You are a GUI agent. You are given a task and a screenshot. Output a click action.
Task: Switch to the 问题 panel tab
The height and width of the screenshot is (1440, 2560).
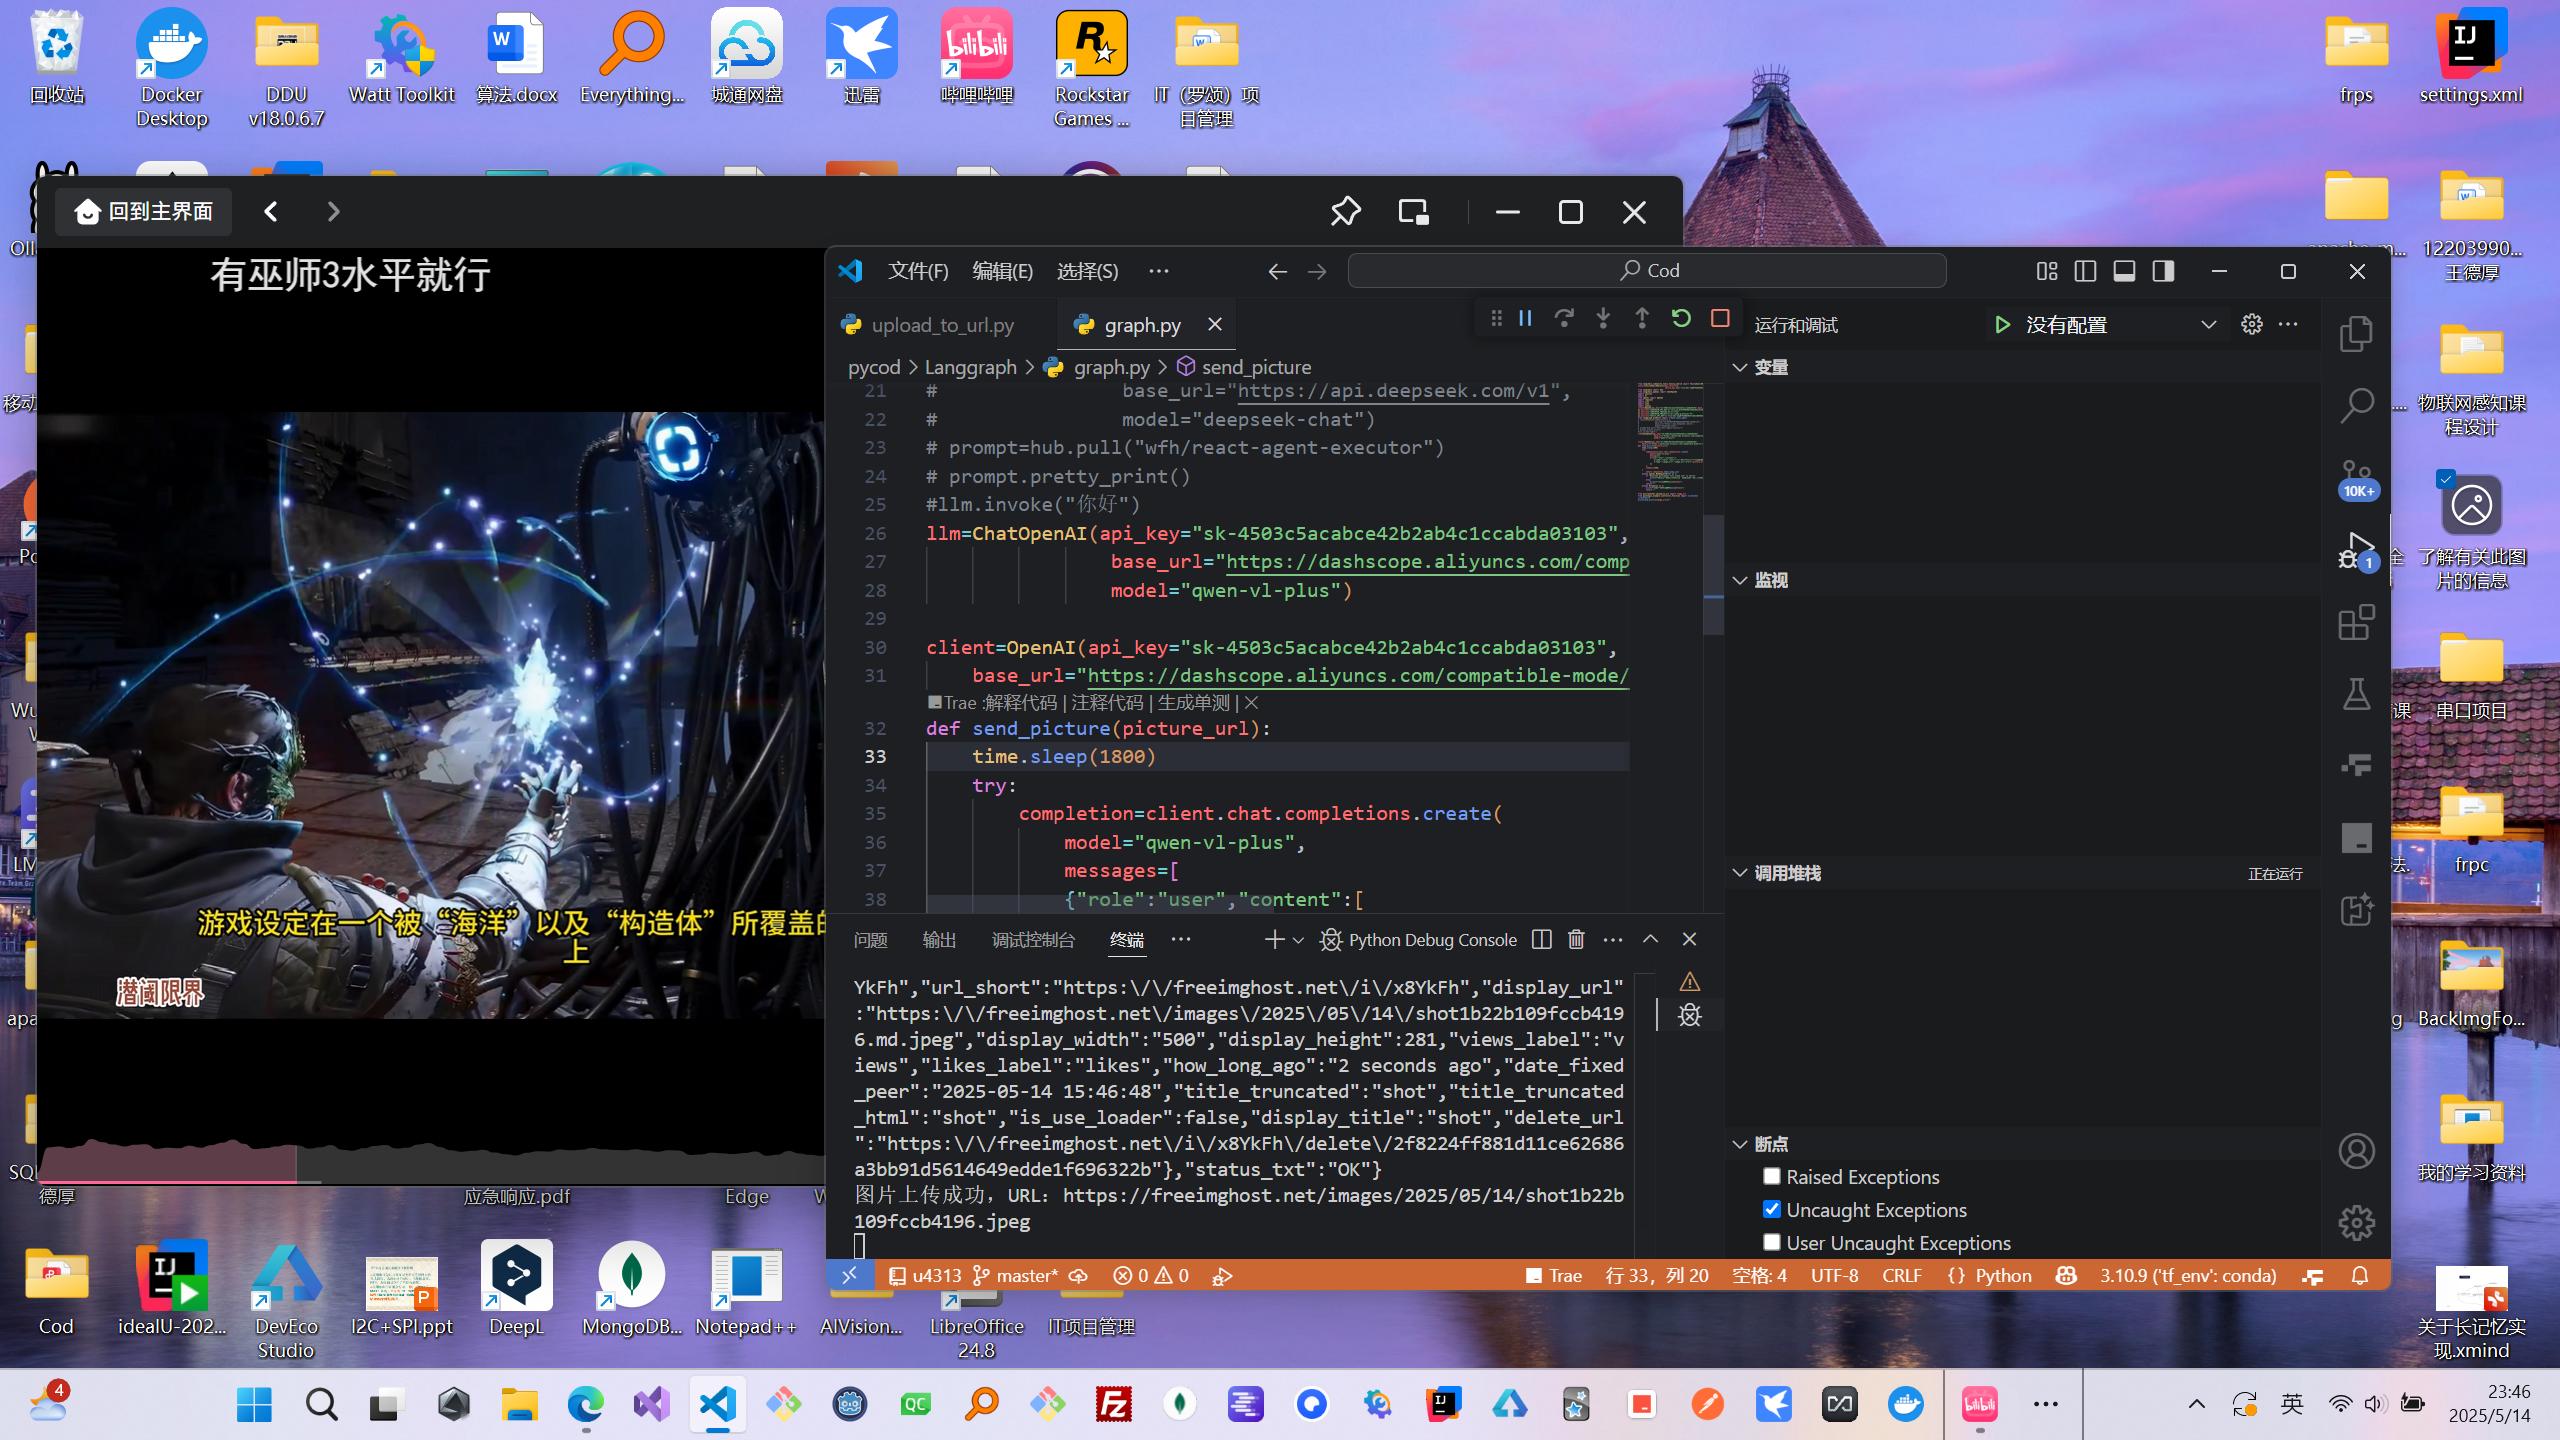click(870, 940)
